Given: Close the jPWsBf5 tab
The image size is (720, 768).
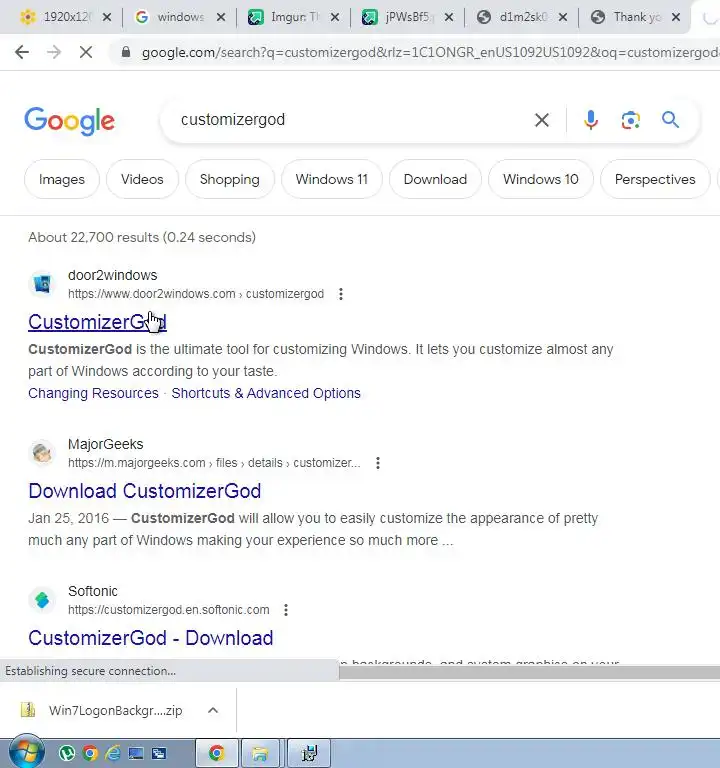Looking at the screenshot, I should [x=449, y=17].
